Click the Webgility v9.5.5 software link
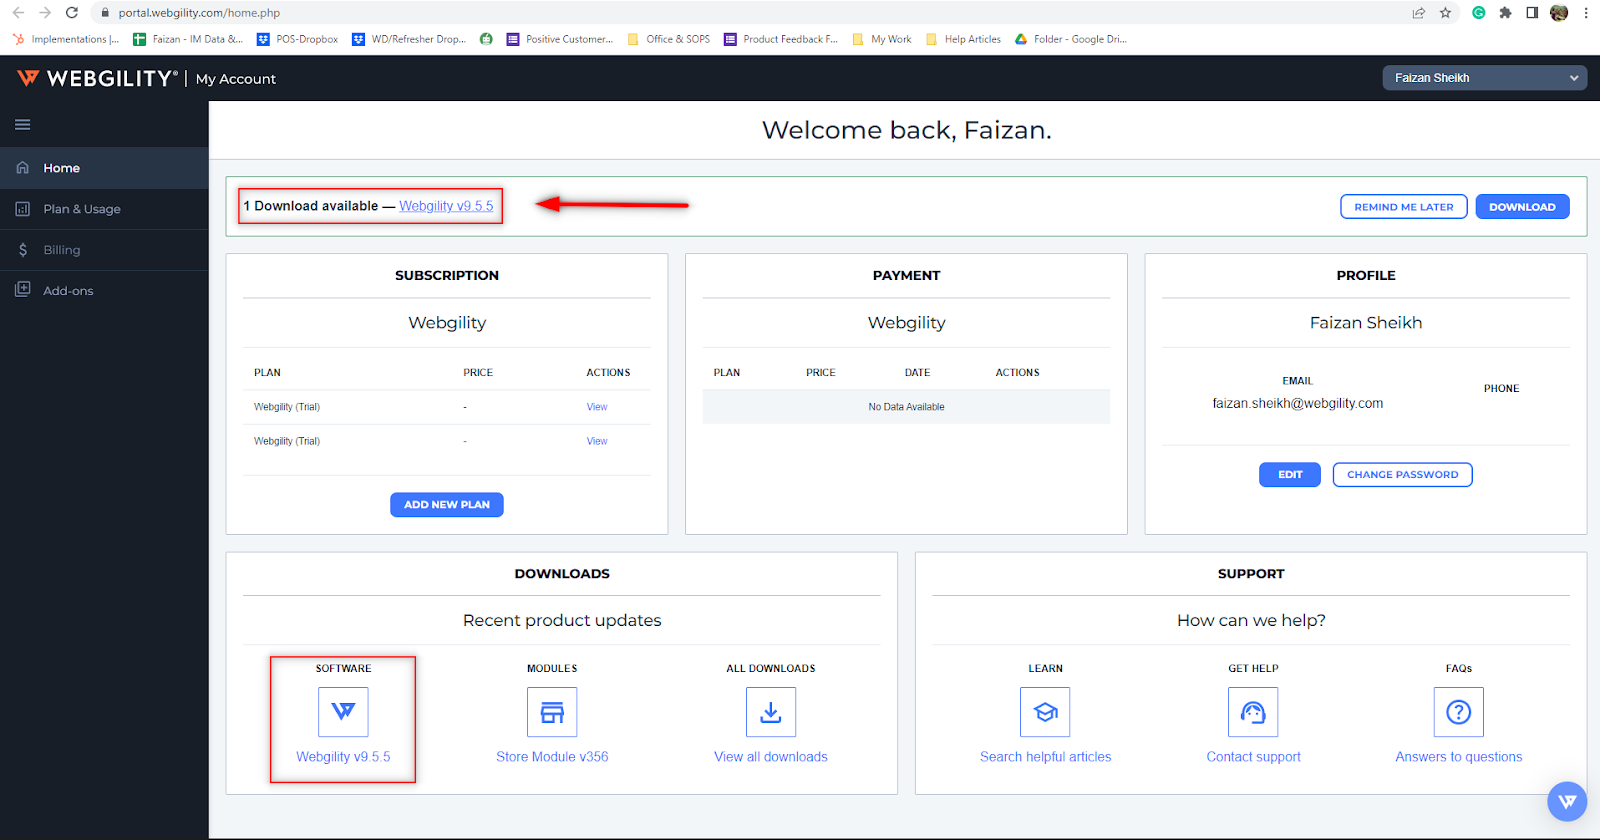The image size is (1600, 840). point(343,757)
